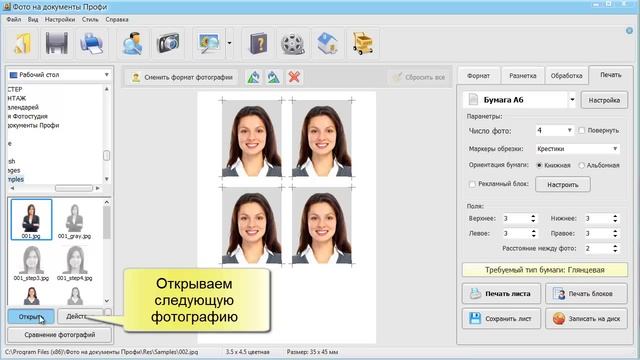This screenshot has width=640, height=360.
Task: Select the 001_gray.jpg thumbnail
Action: (74, 221)
